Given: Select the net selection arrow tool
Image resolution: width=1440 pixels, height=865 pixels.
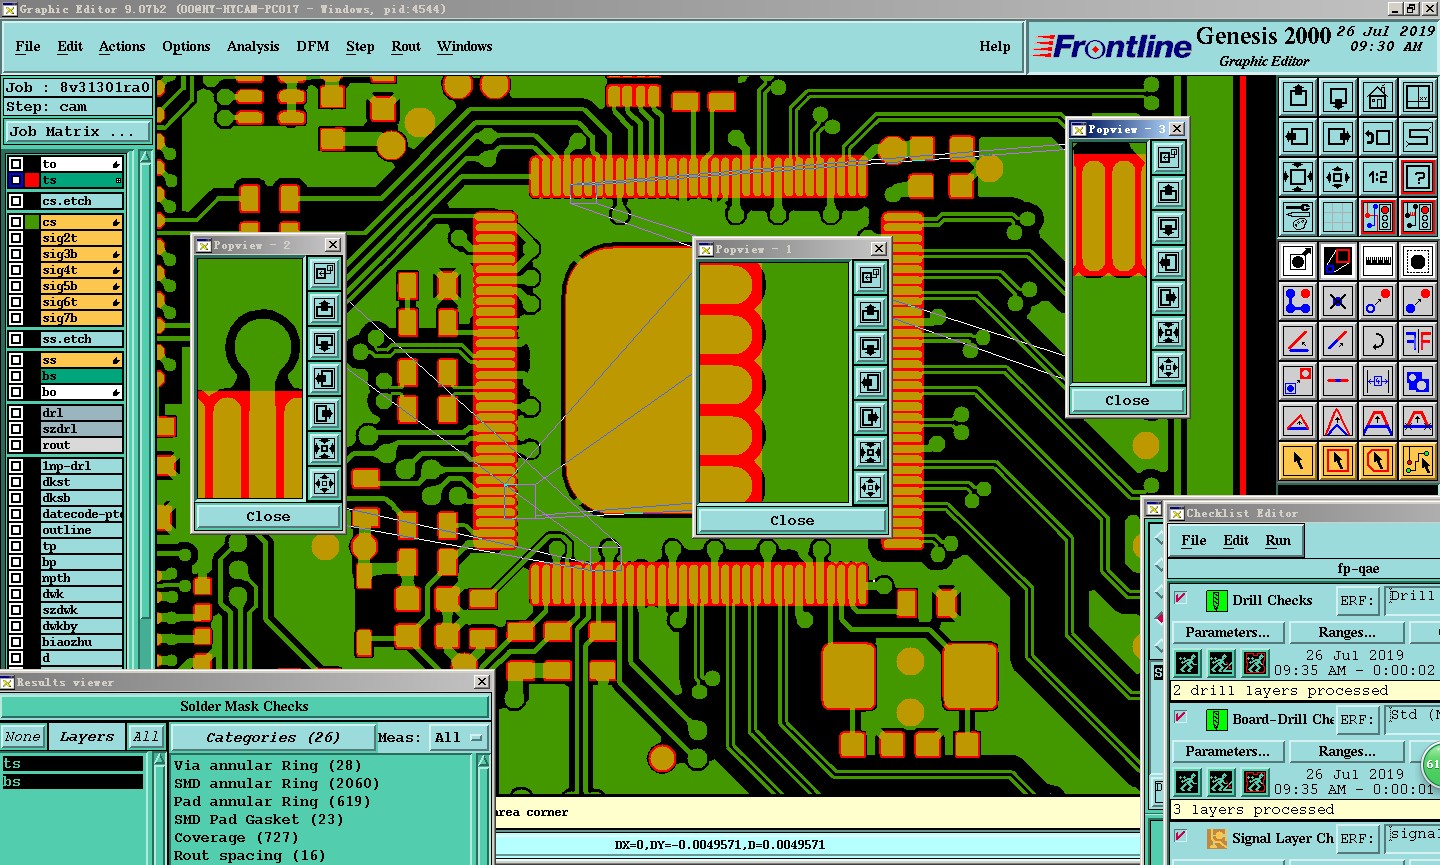Looking at the screenshot, I should 1418,461.
